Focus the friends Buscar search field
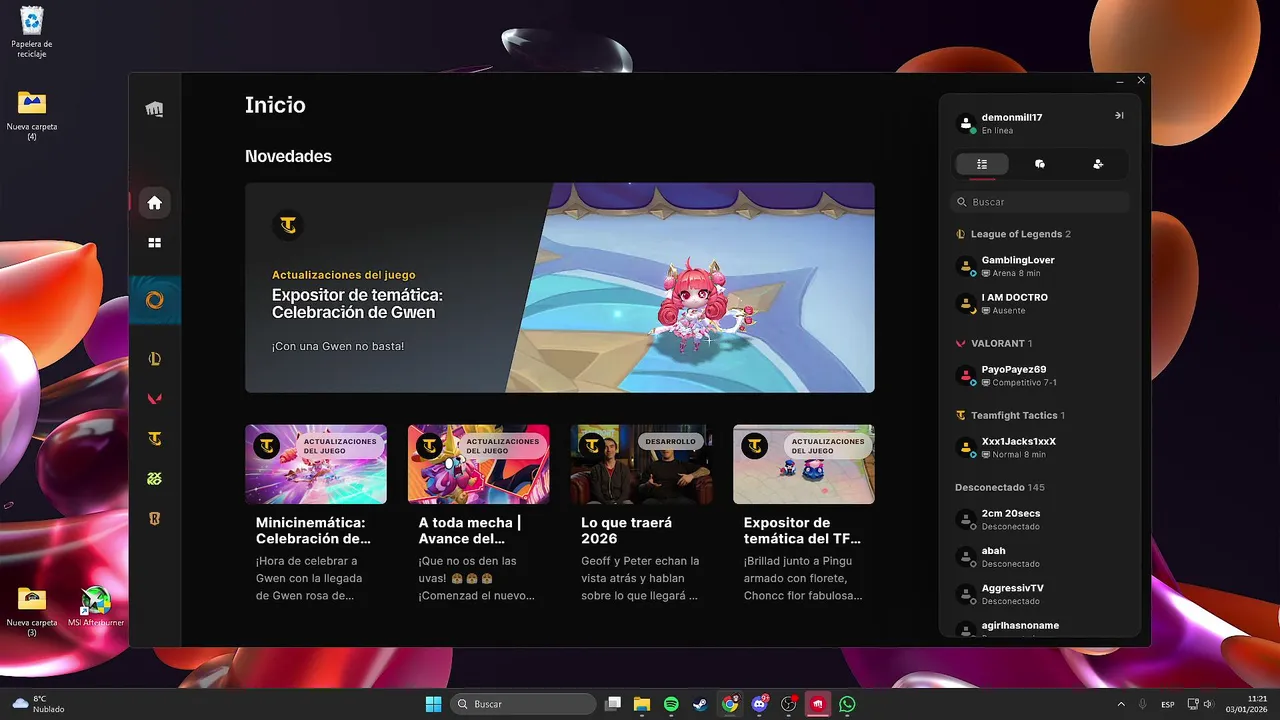The image size is (1280, 720). coord(1040,202)
